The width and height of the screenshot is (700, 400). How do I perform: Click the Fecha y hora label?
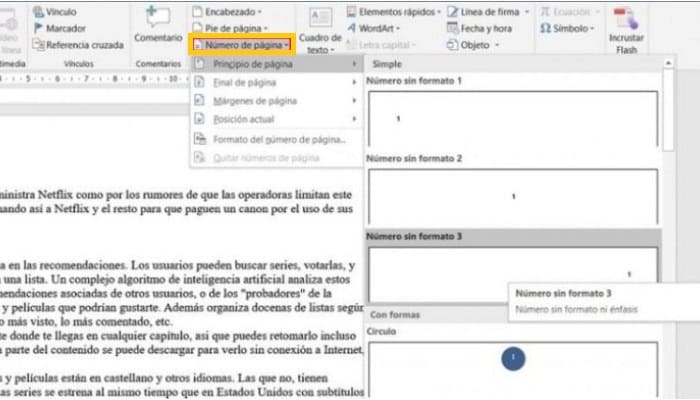coord(486,29)
